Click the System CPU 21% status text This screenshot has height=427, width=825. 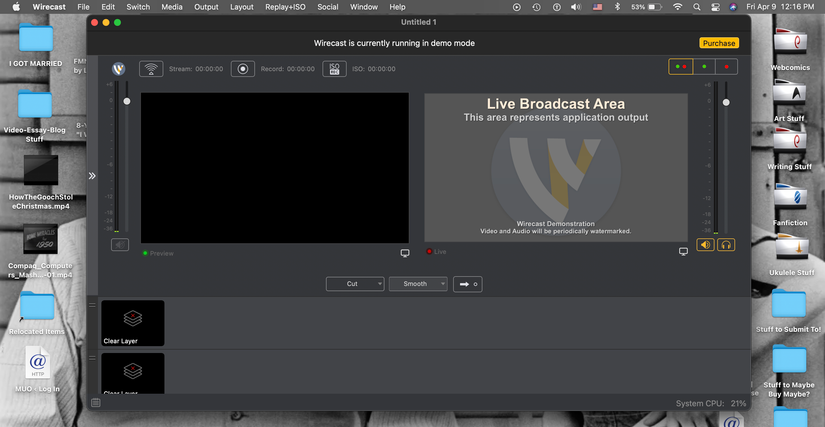[711, 403]
